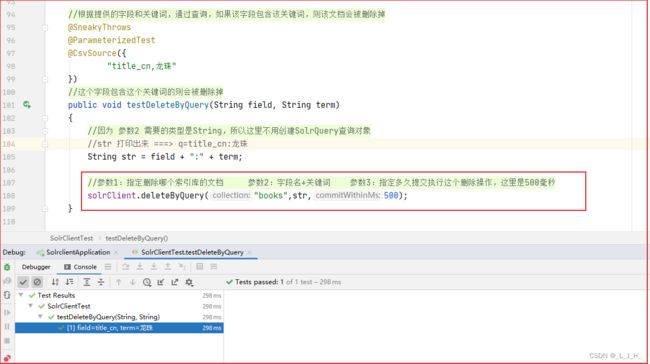Click the deleteByQuery method call

(x=172, y=195)
